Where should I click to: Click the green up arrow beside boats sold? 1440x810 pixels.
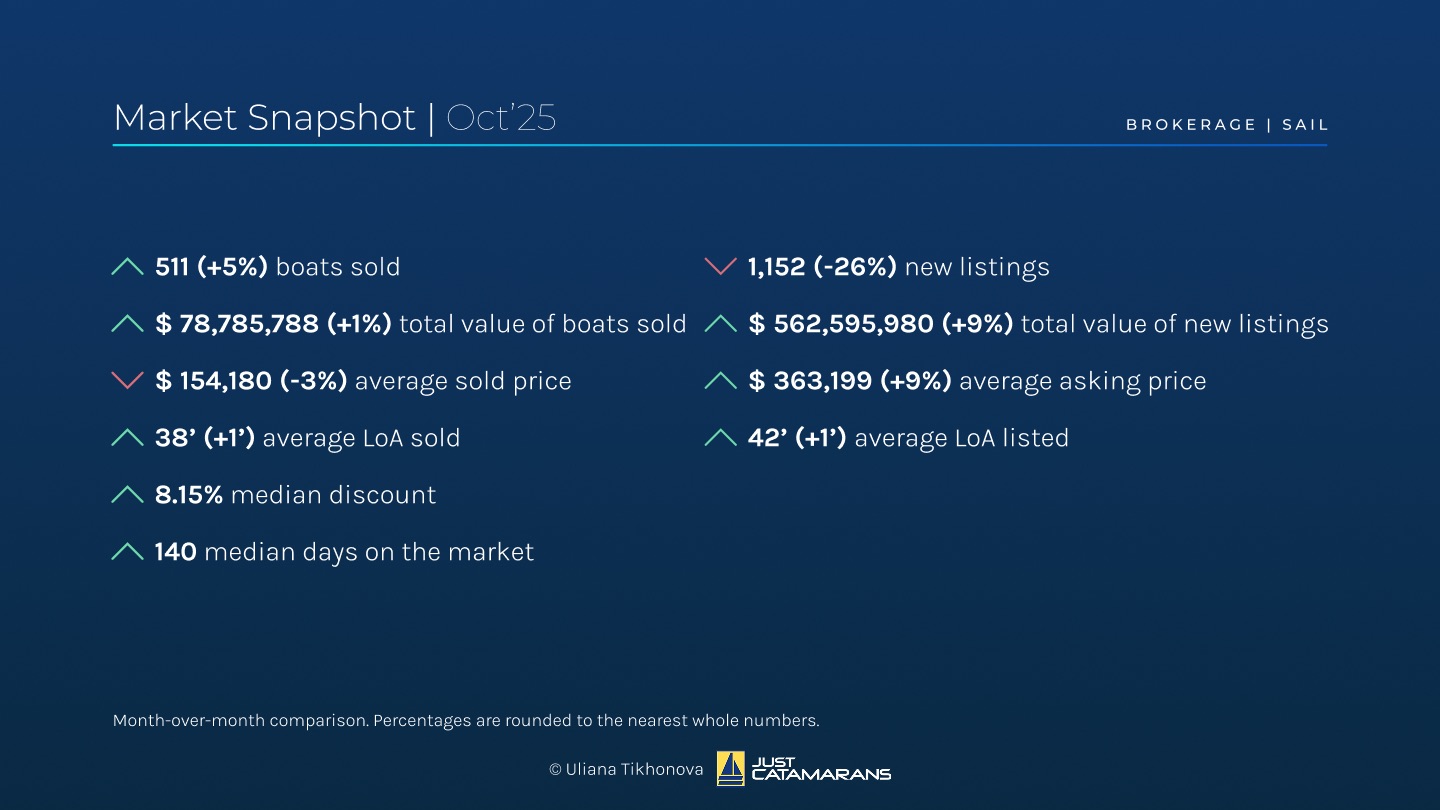coord(127,267)
